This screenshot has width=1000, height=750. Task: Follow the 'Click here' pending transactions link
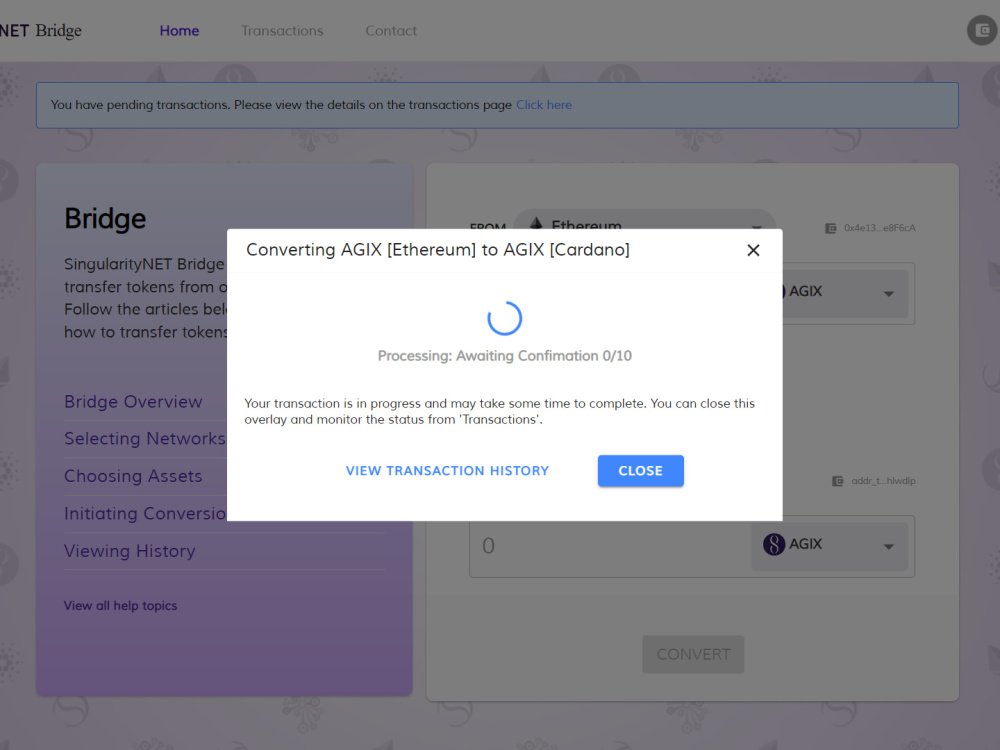click(544, 105)
